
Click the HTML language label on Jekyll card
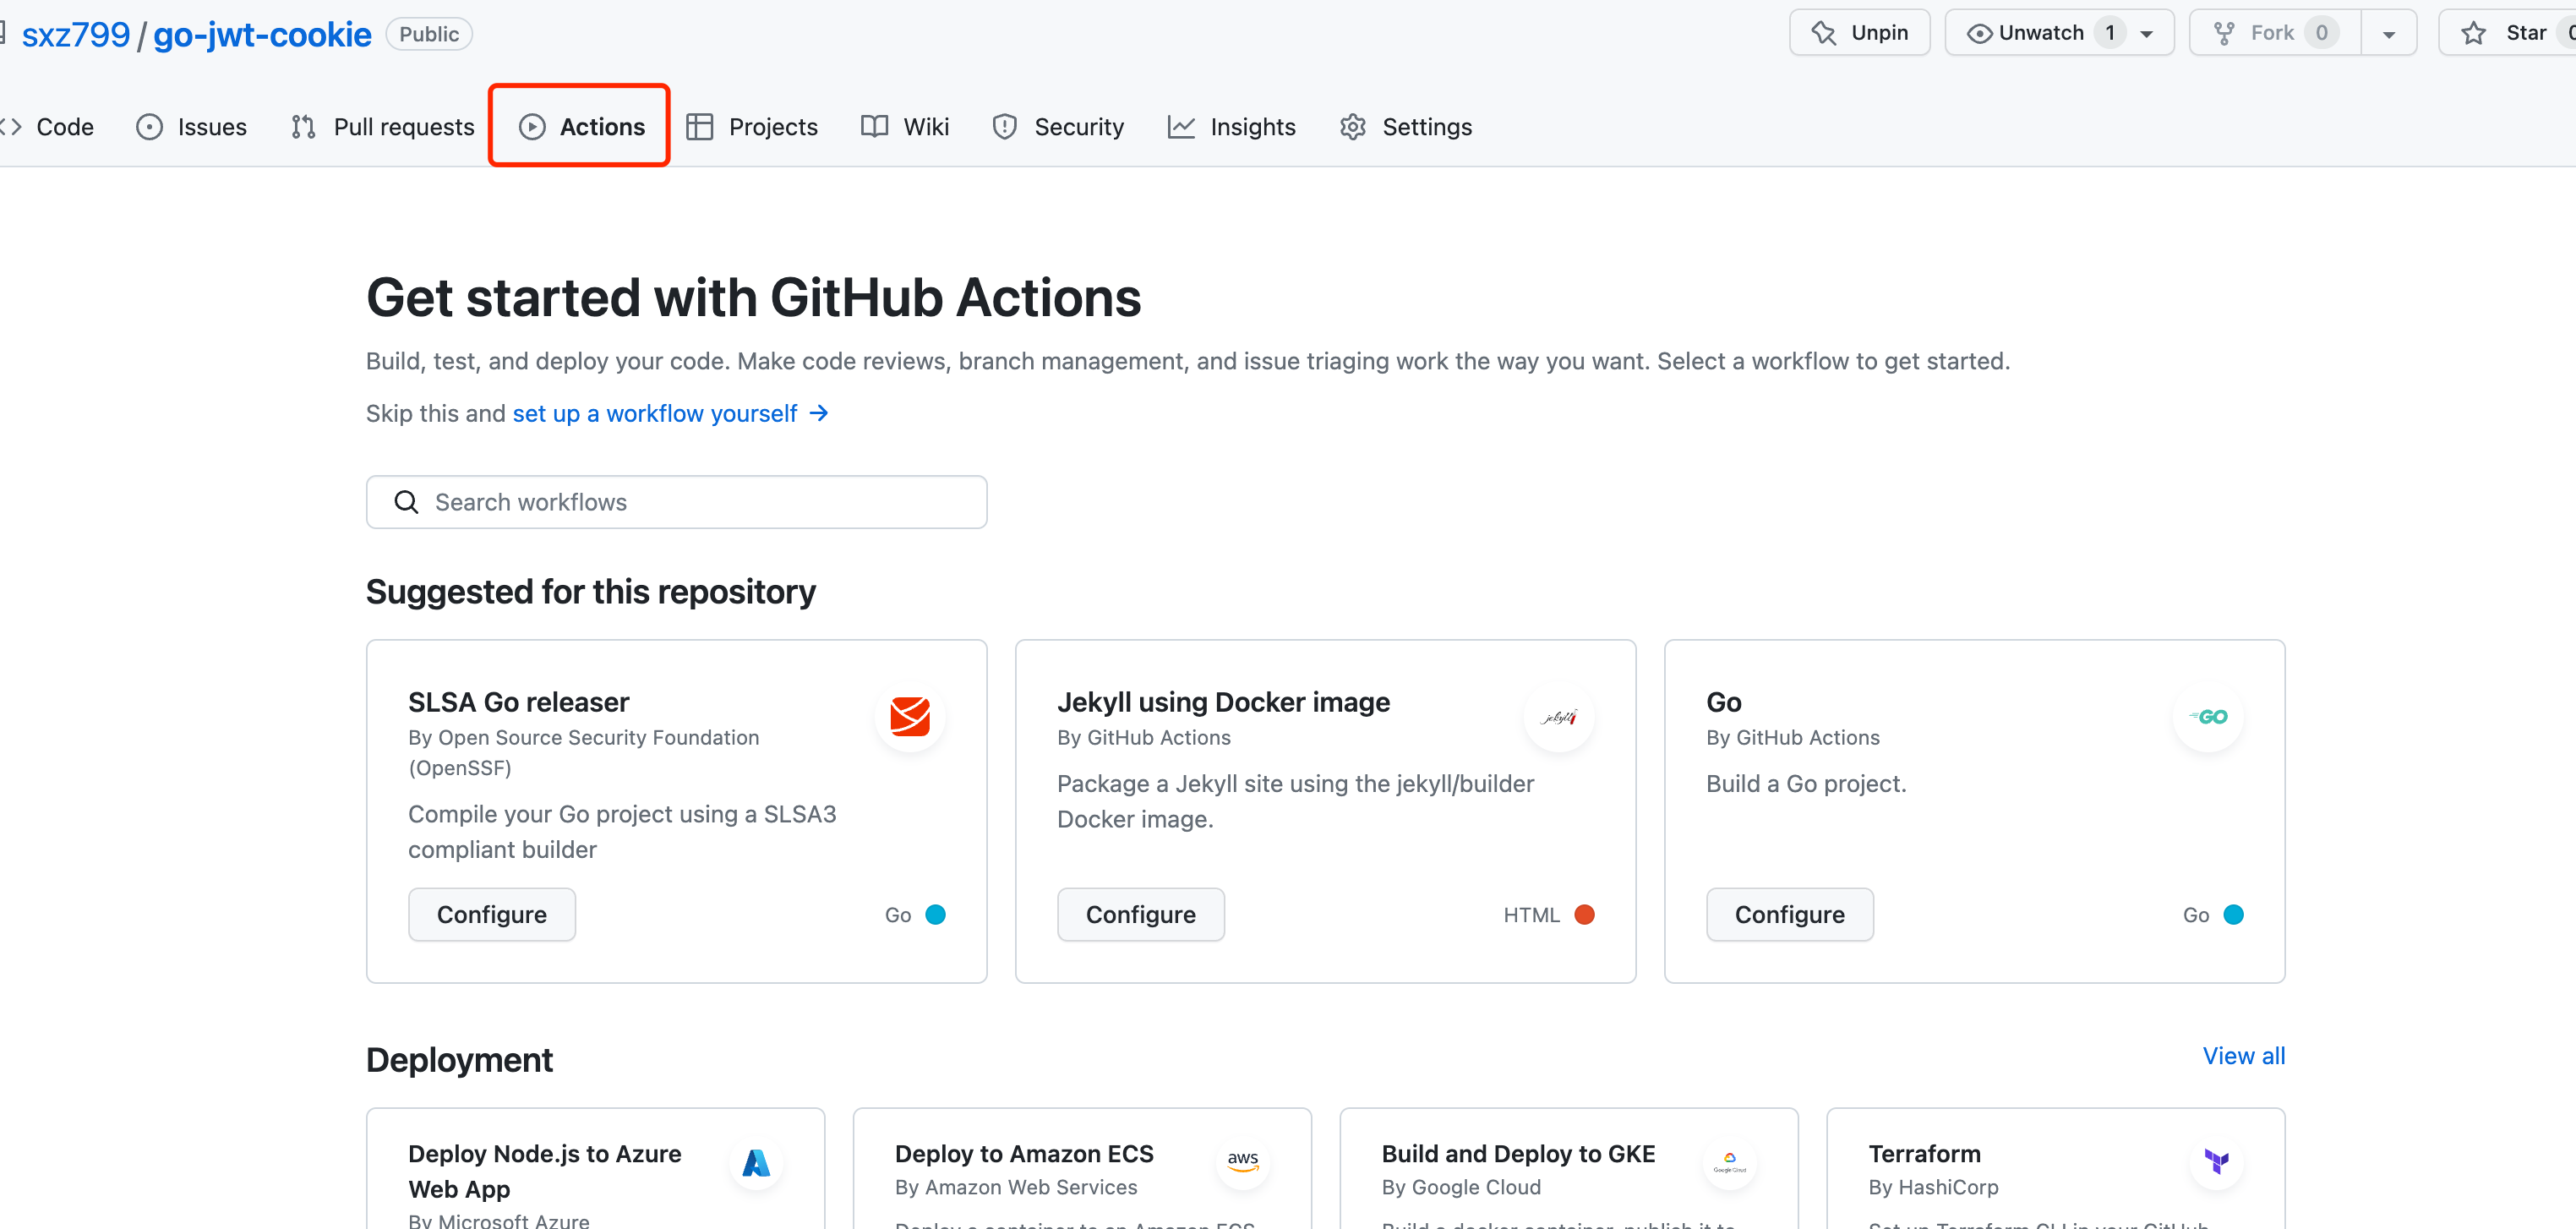click(x=1532, y=915)
